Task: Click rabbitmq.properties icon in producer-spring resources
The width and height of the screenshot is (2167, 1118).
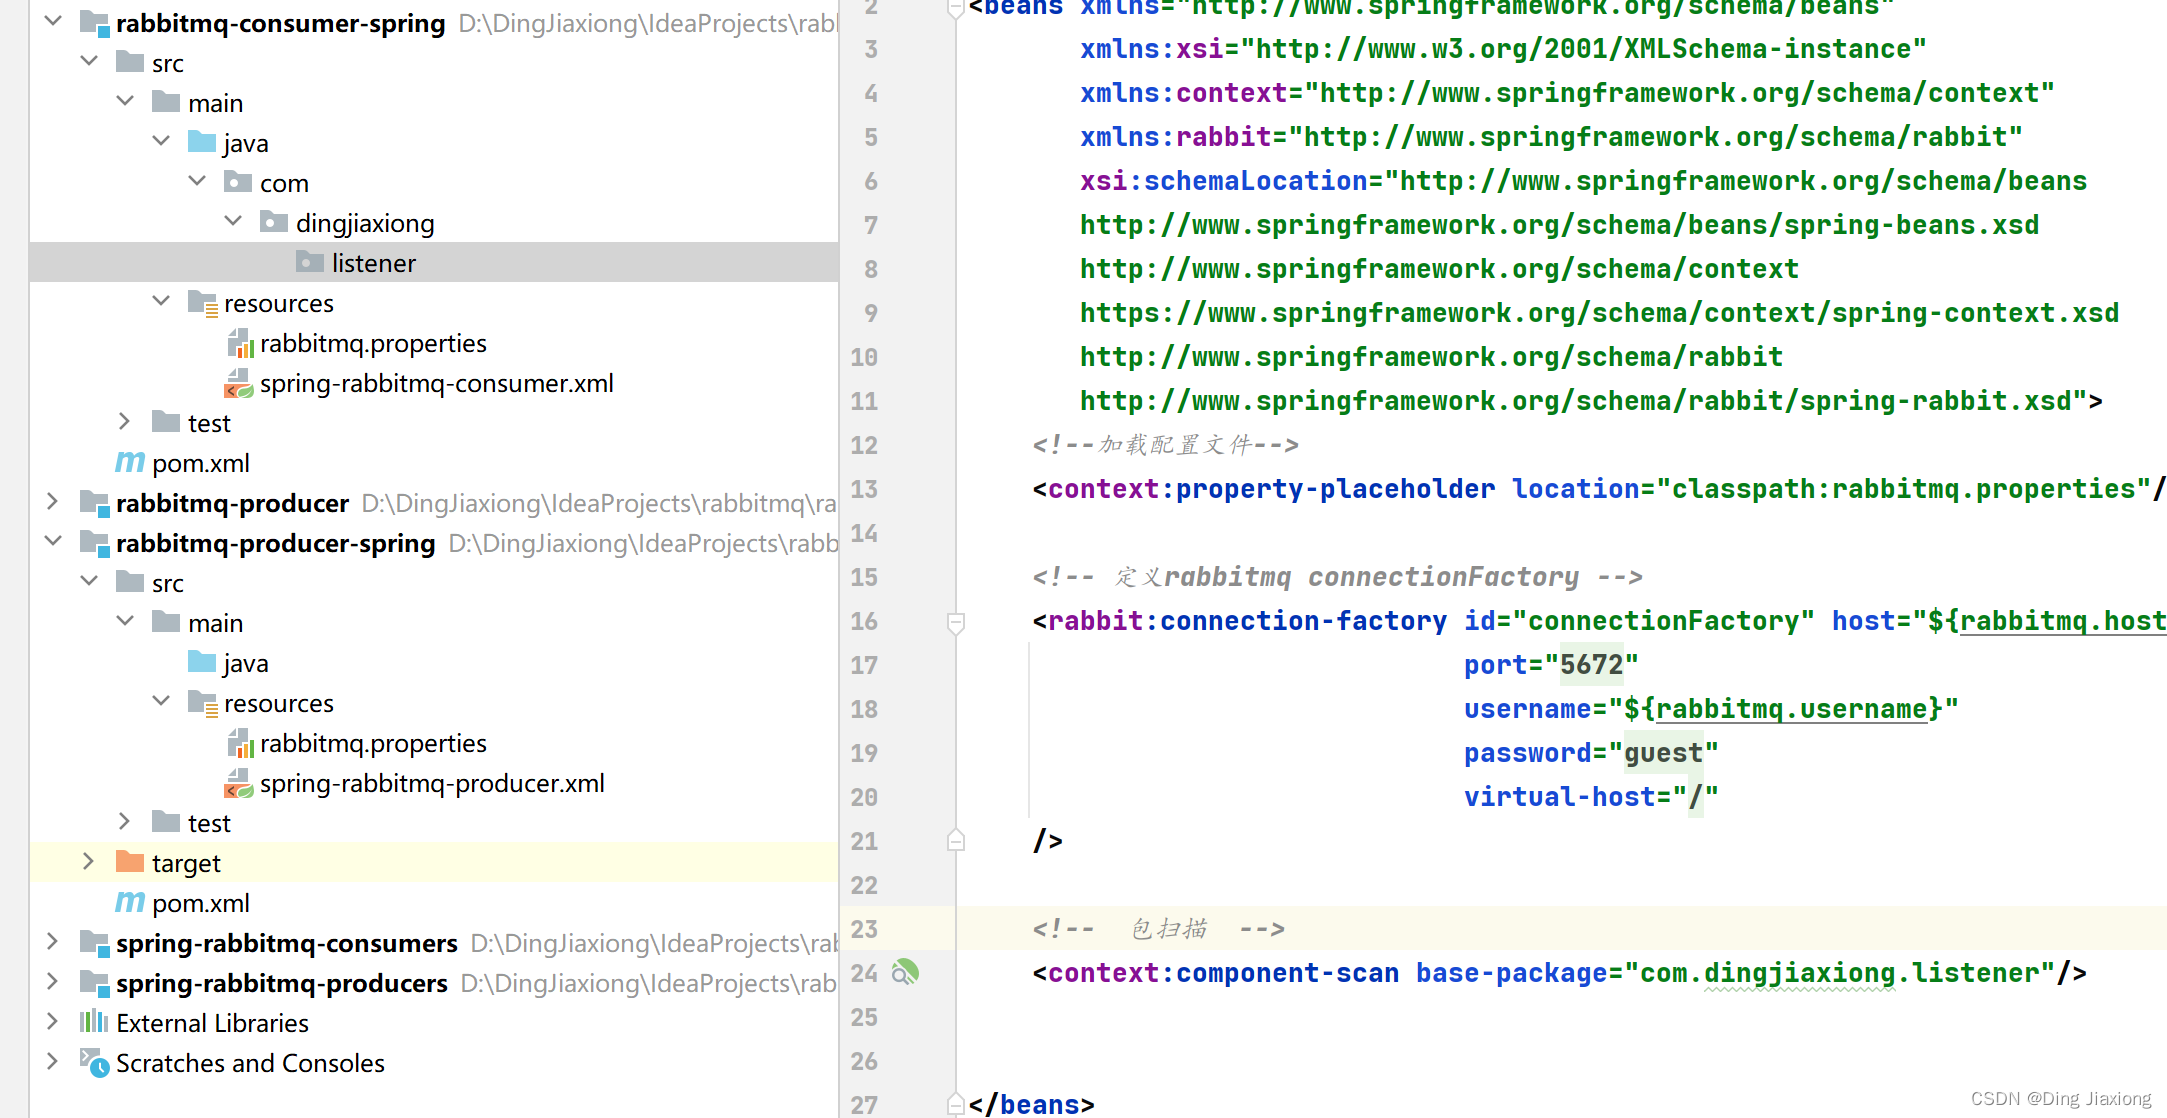Action: click(x=240, y=743)
